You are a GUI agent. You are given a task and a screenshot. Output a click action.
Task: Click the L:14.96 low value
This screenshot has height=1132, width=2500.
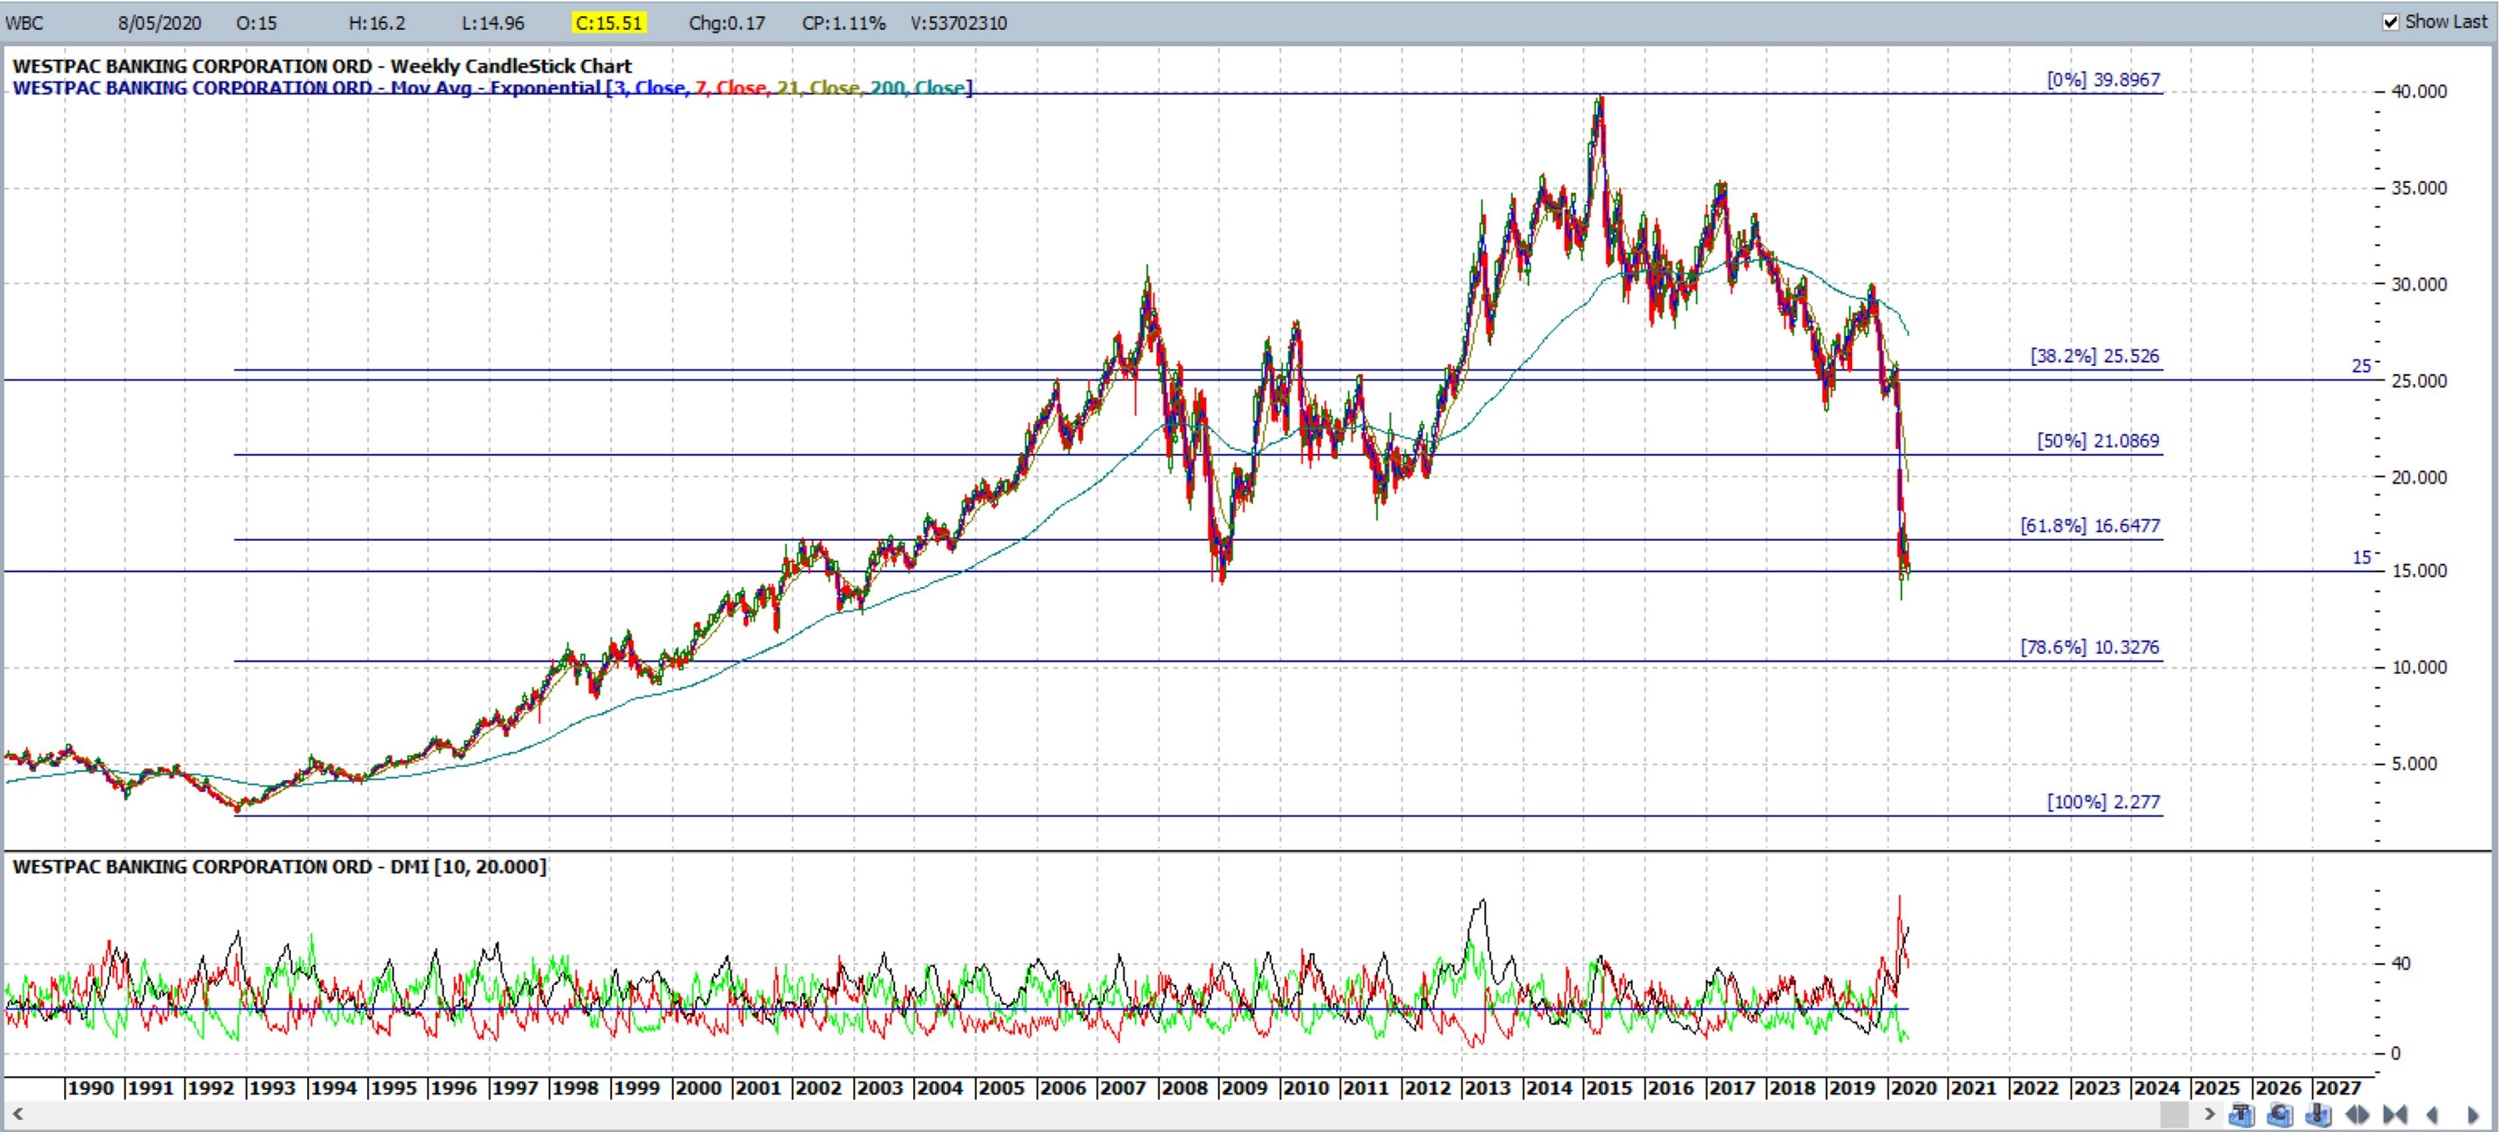pos(493,23)
